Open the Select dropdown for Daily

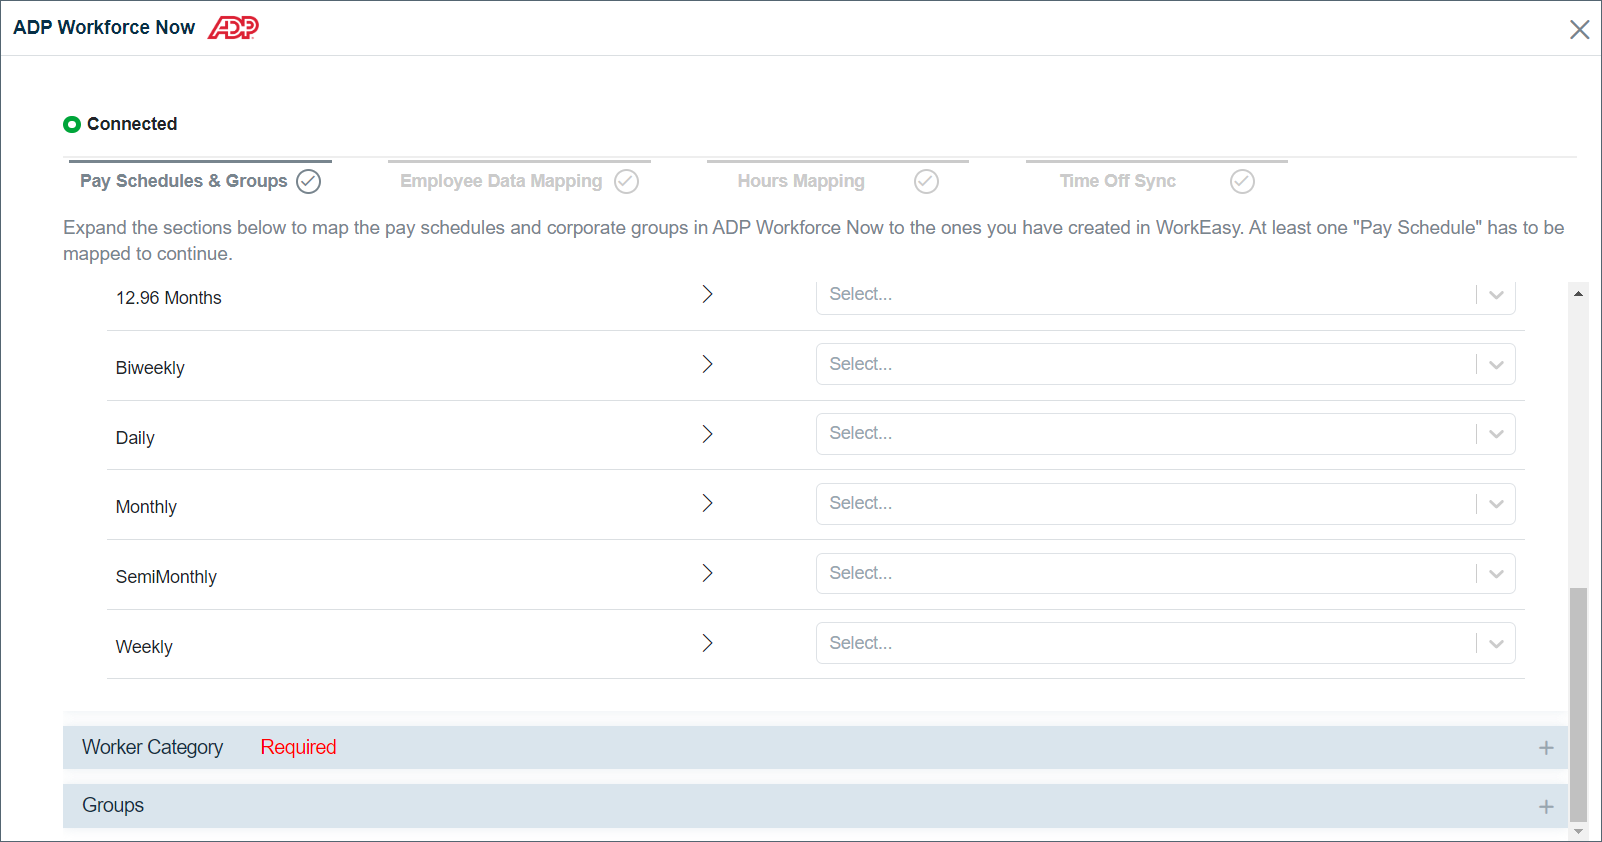[x=1165, y=434]
